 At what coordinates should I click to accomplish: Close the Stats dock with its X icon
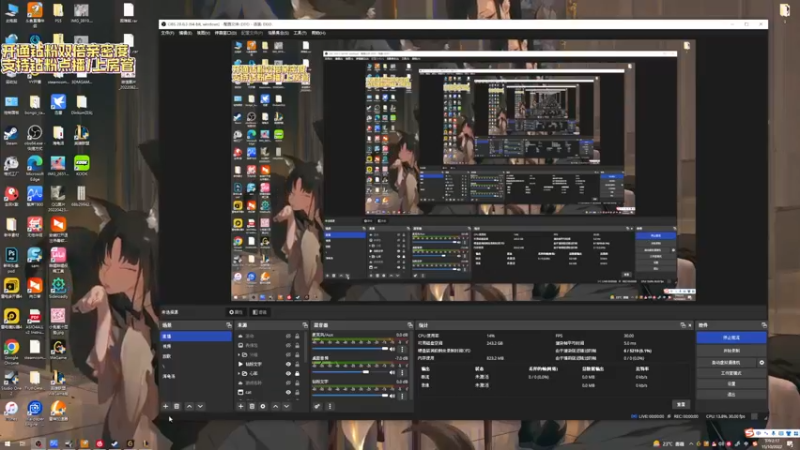pos(690,325)
